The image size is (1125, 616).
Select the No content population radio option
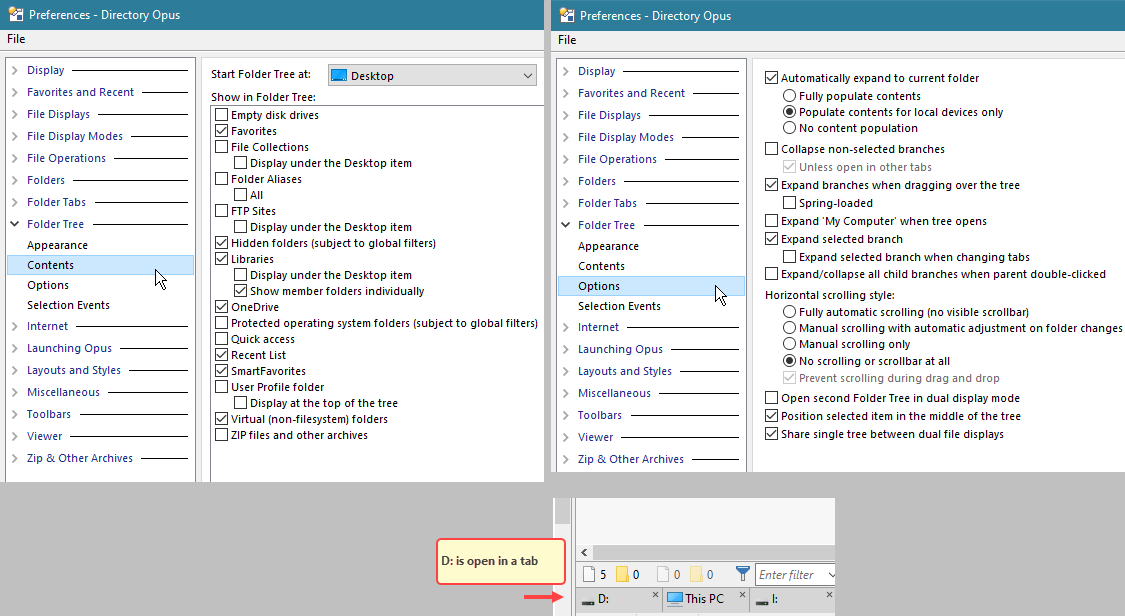[789, 128]
